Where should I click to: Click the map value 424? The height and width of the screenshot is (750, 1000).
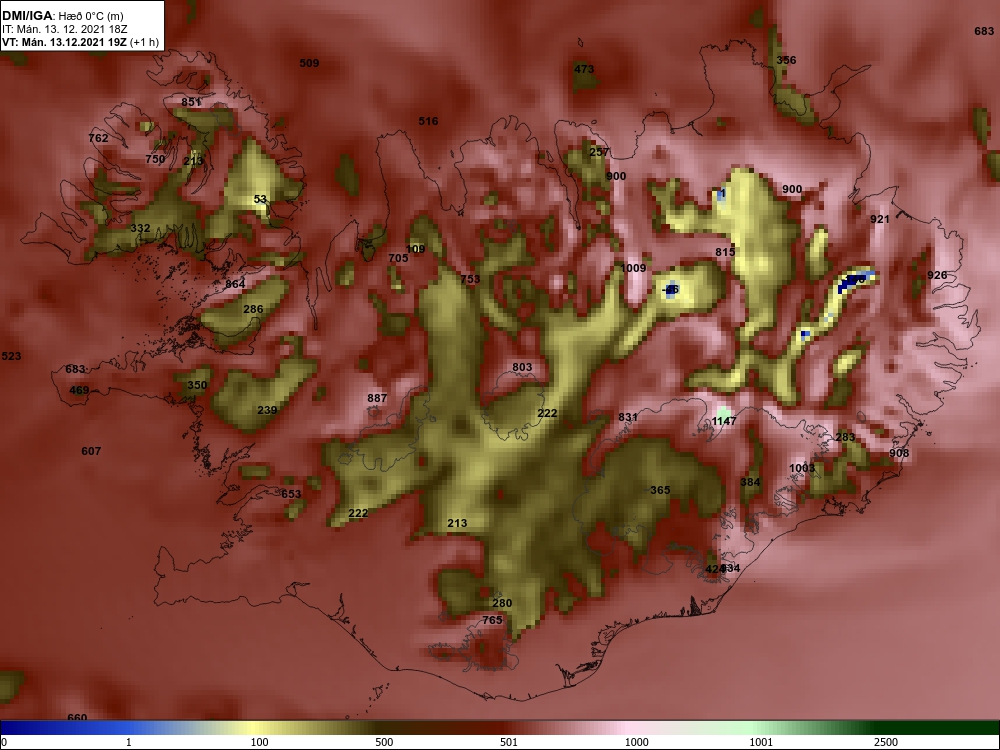point(715,569)
